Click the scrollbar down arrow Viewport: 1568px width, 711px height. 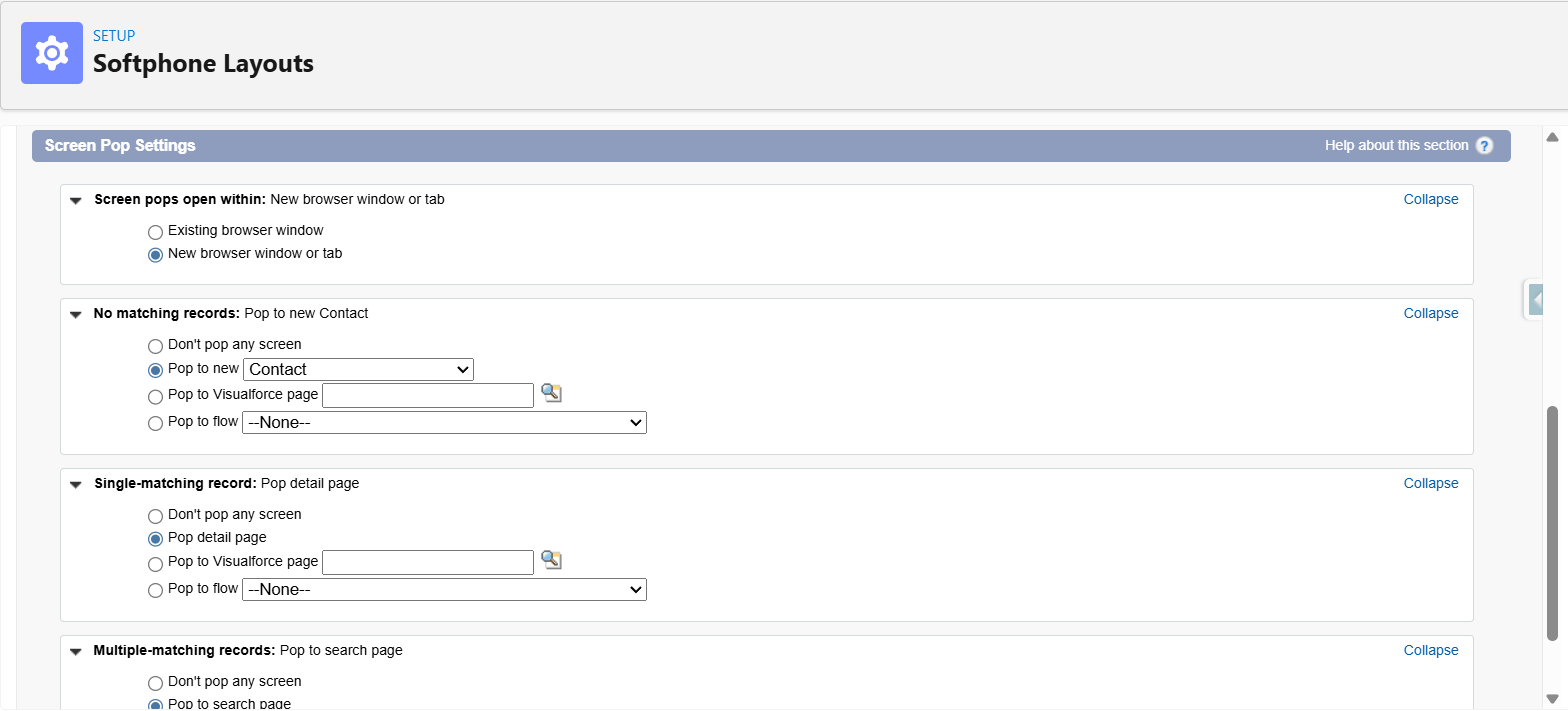pos(1552,698)
